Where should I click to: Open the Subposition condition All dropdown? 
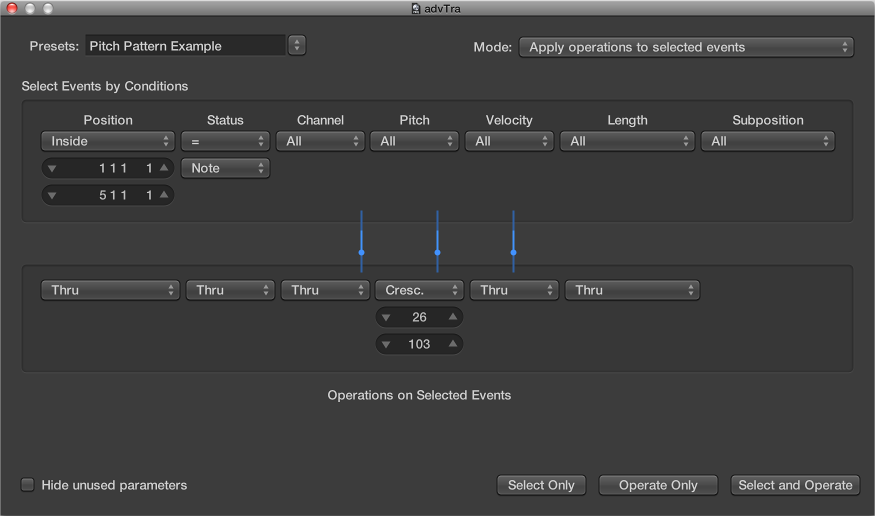point(768,141)
